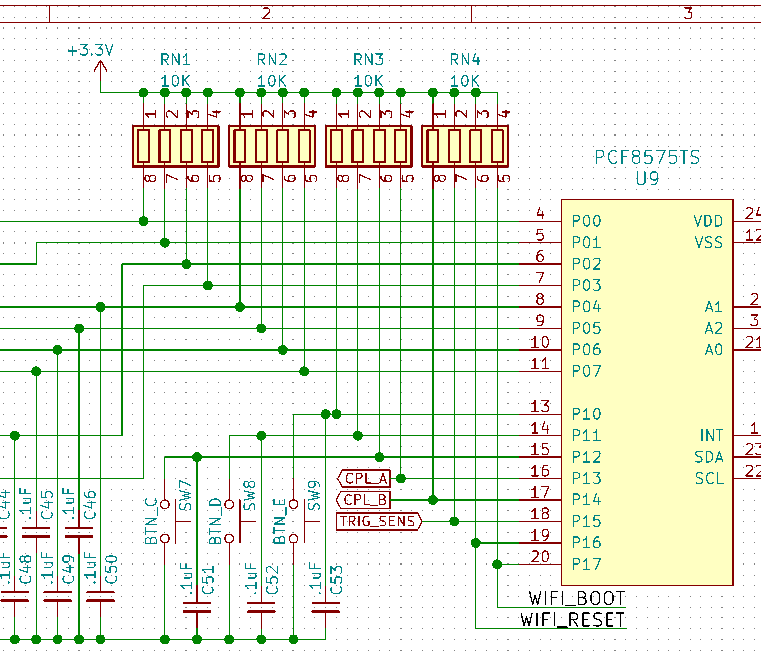Click the BTN_D switch value label
The height and width of the screenshot is (655, 761).
(215, 521)
